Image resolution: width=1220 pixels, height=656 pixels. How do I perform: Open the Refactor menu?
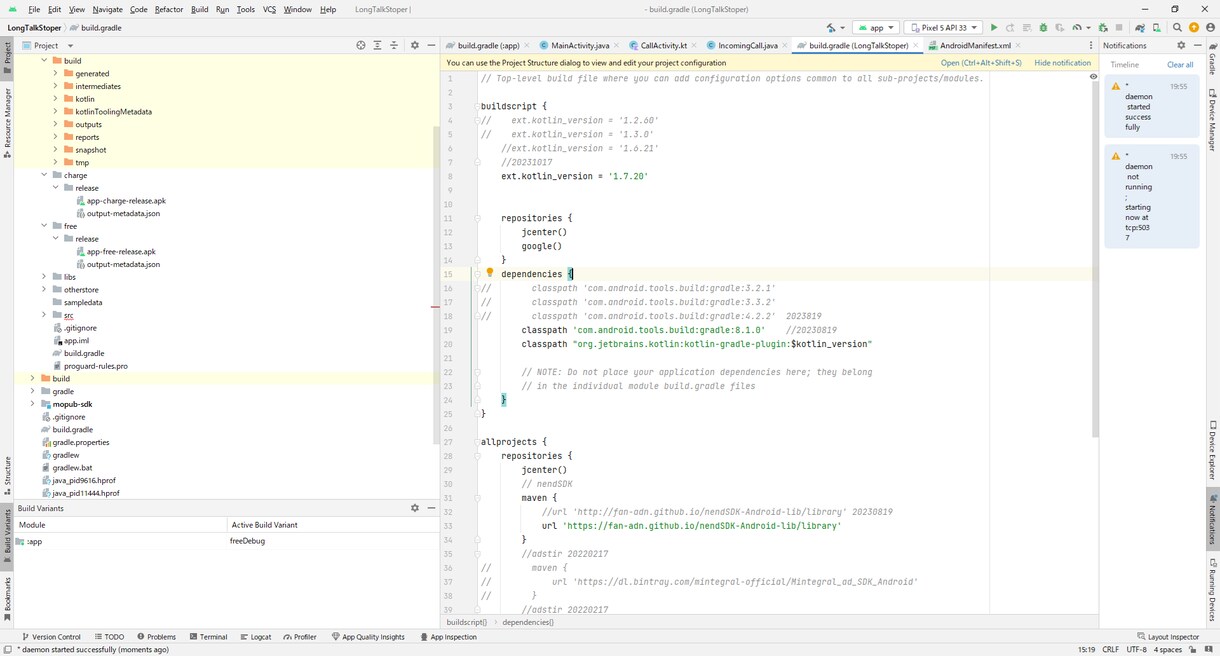click(169, 9)
